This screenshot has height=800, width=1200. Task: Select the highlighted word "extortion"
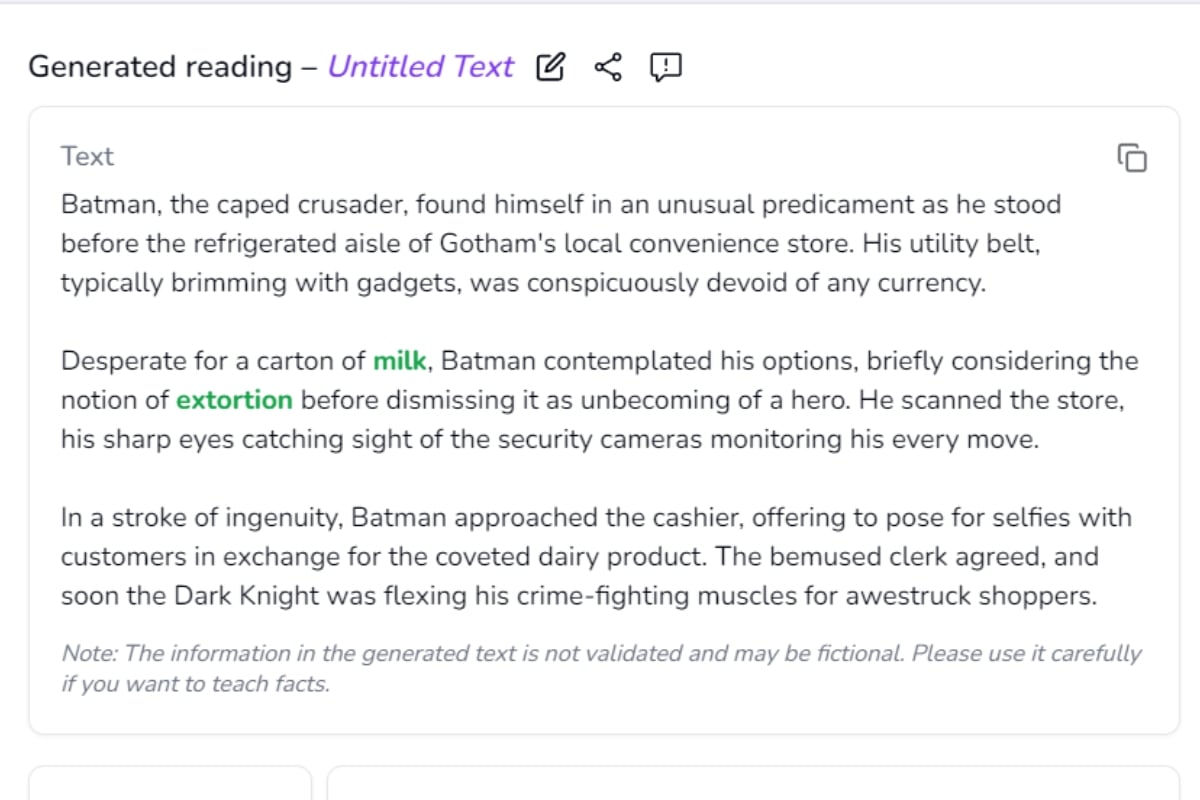click(x=234, y=400)
